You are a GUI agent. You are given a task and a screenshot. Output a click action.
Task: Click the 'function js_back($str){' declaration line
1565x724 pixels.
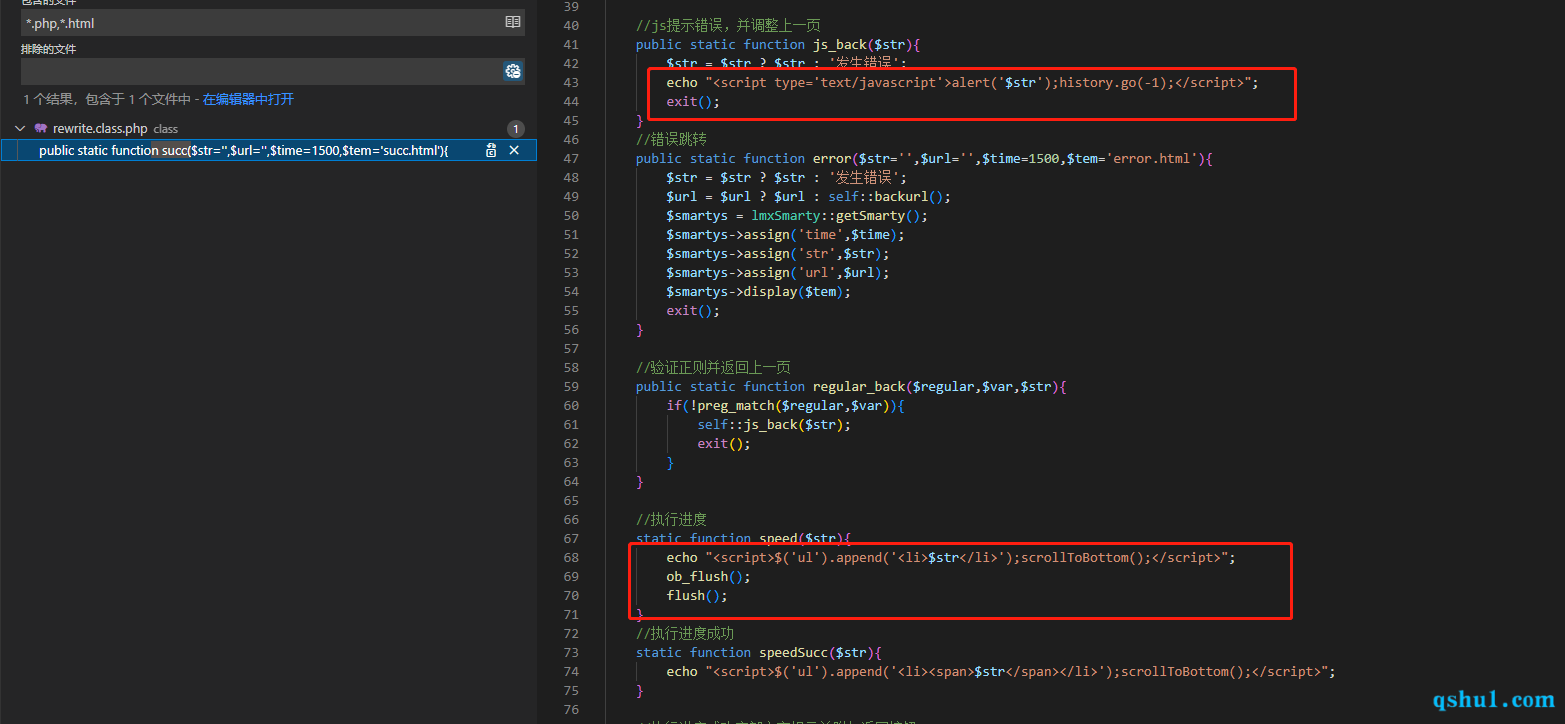click(778, 44)
